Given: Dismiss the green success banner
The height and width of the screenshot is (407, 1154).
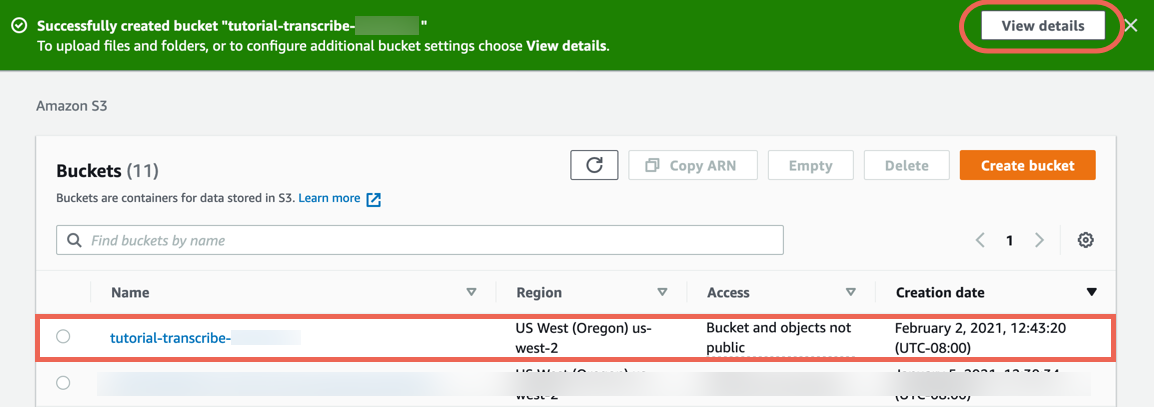Looking at the screenshot, I should 1132,26.
